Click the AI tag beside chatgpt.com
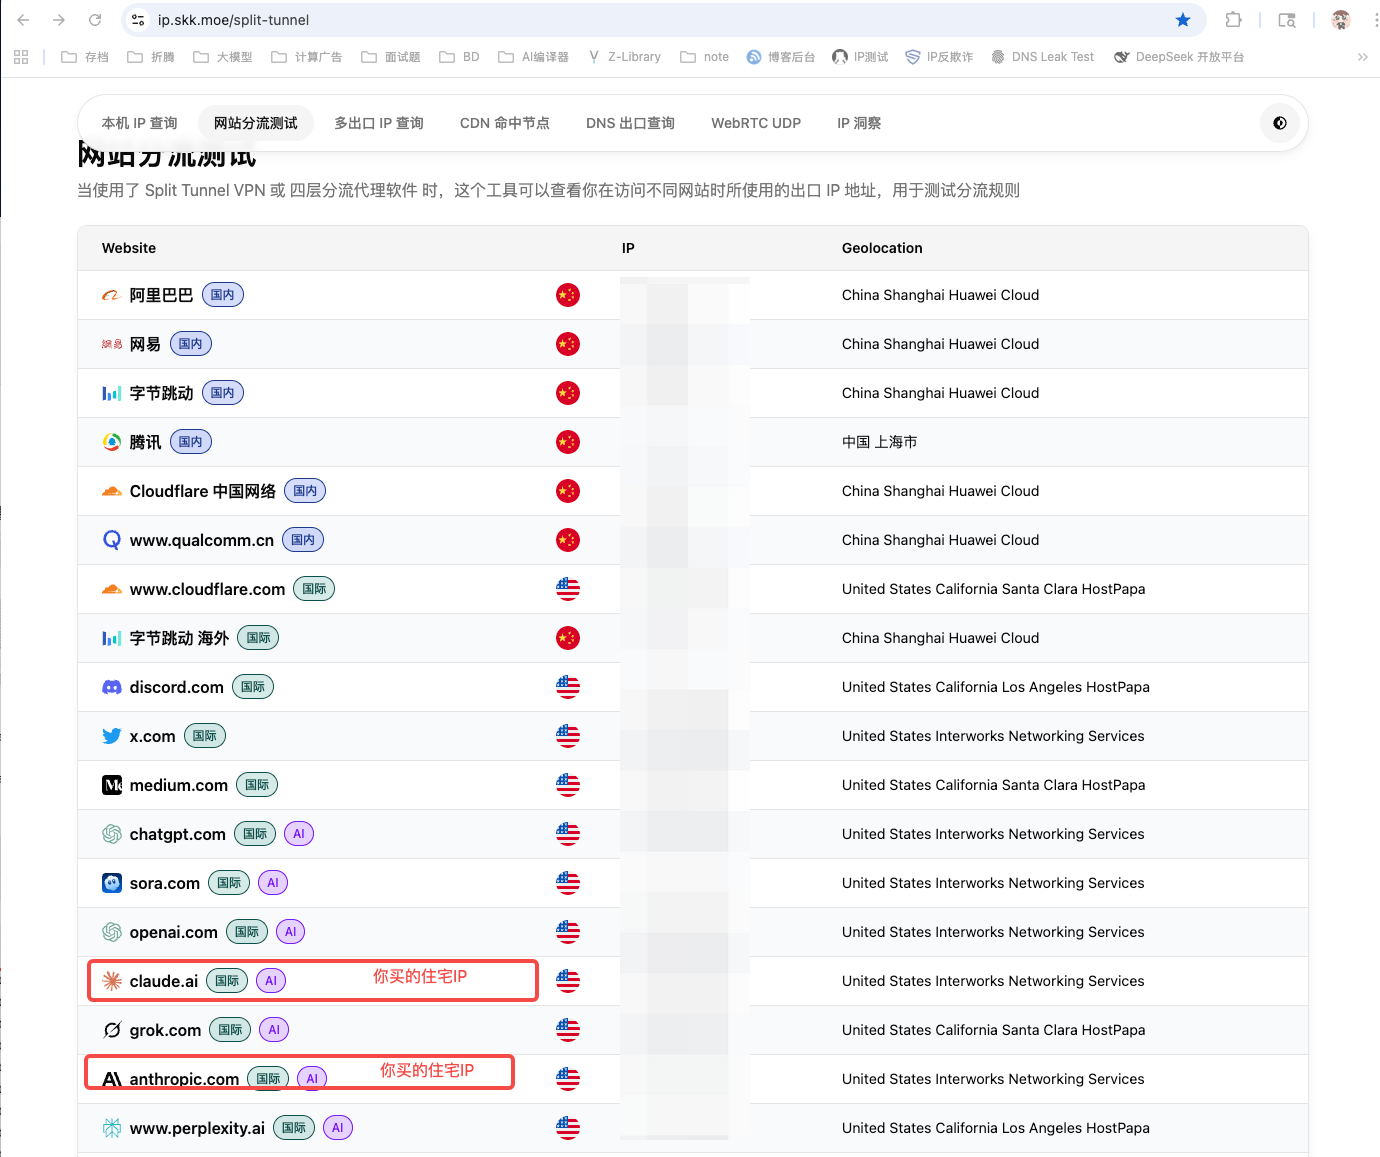The height and width of the screenshot is (1157, 1380). (x=299, y=834)
